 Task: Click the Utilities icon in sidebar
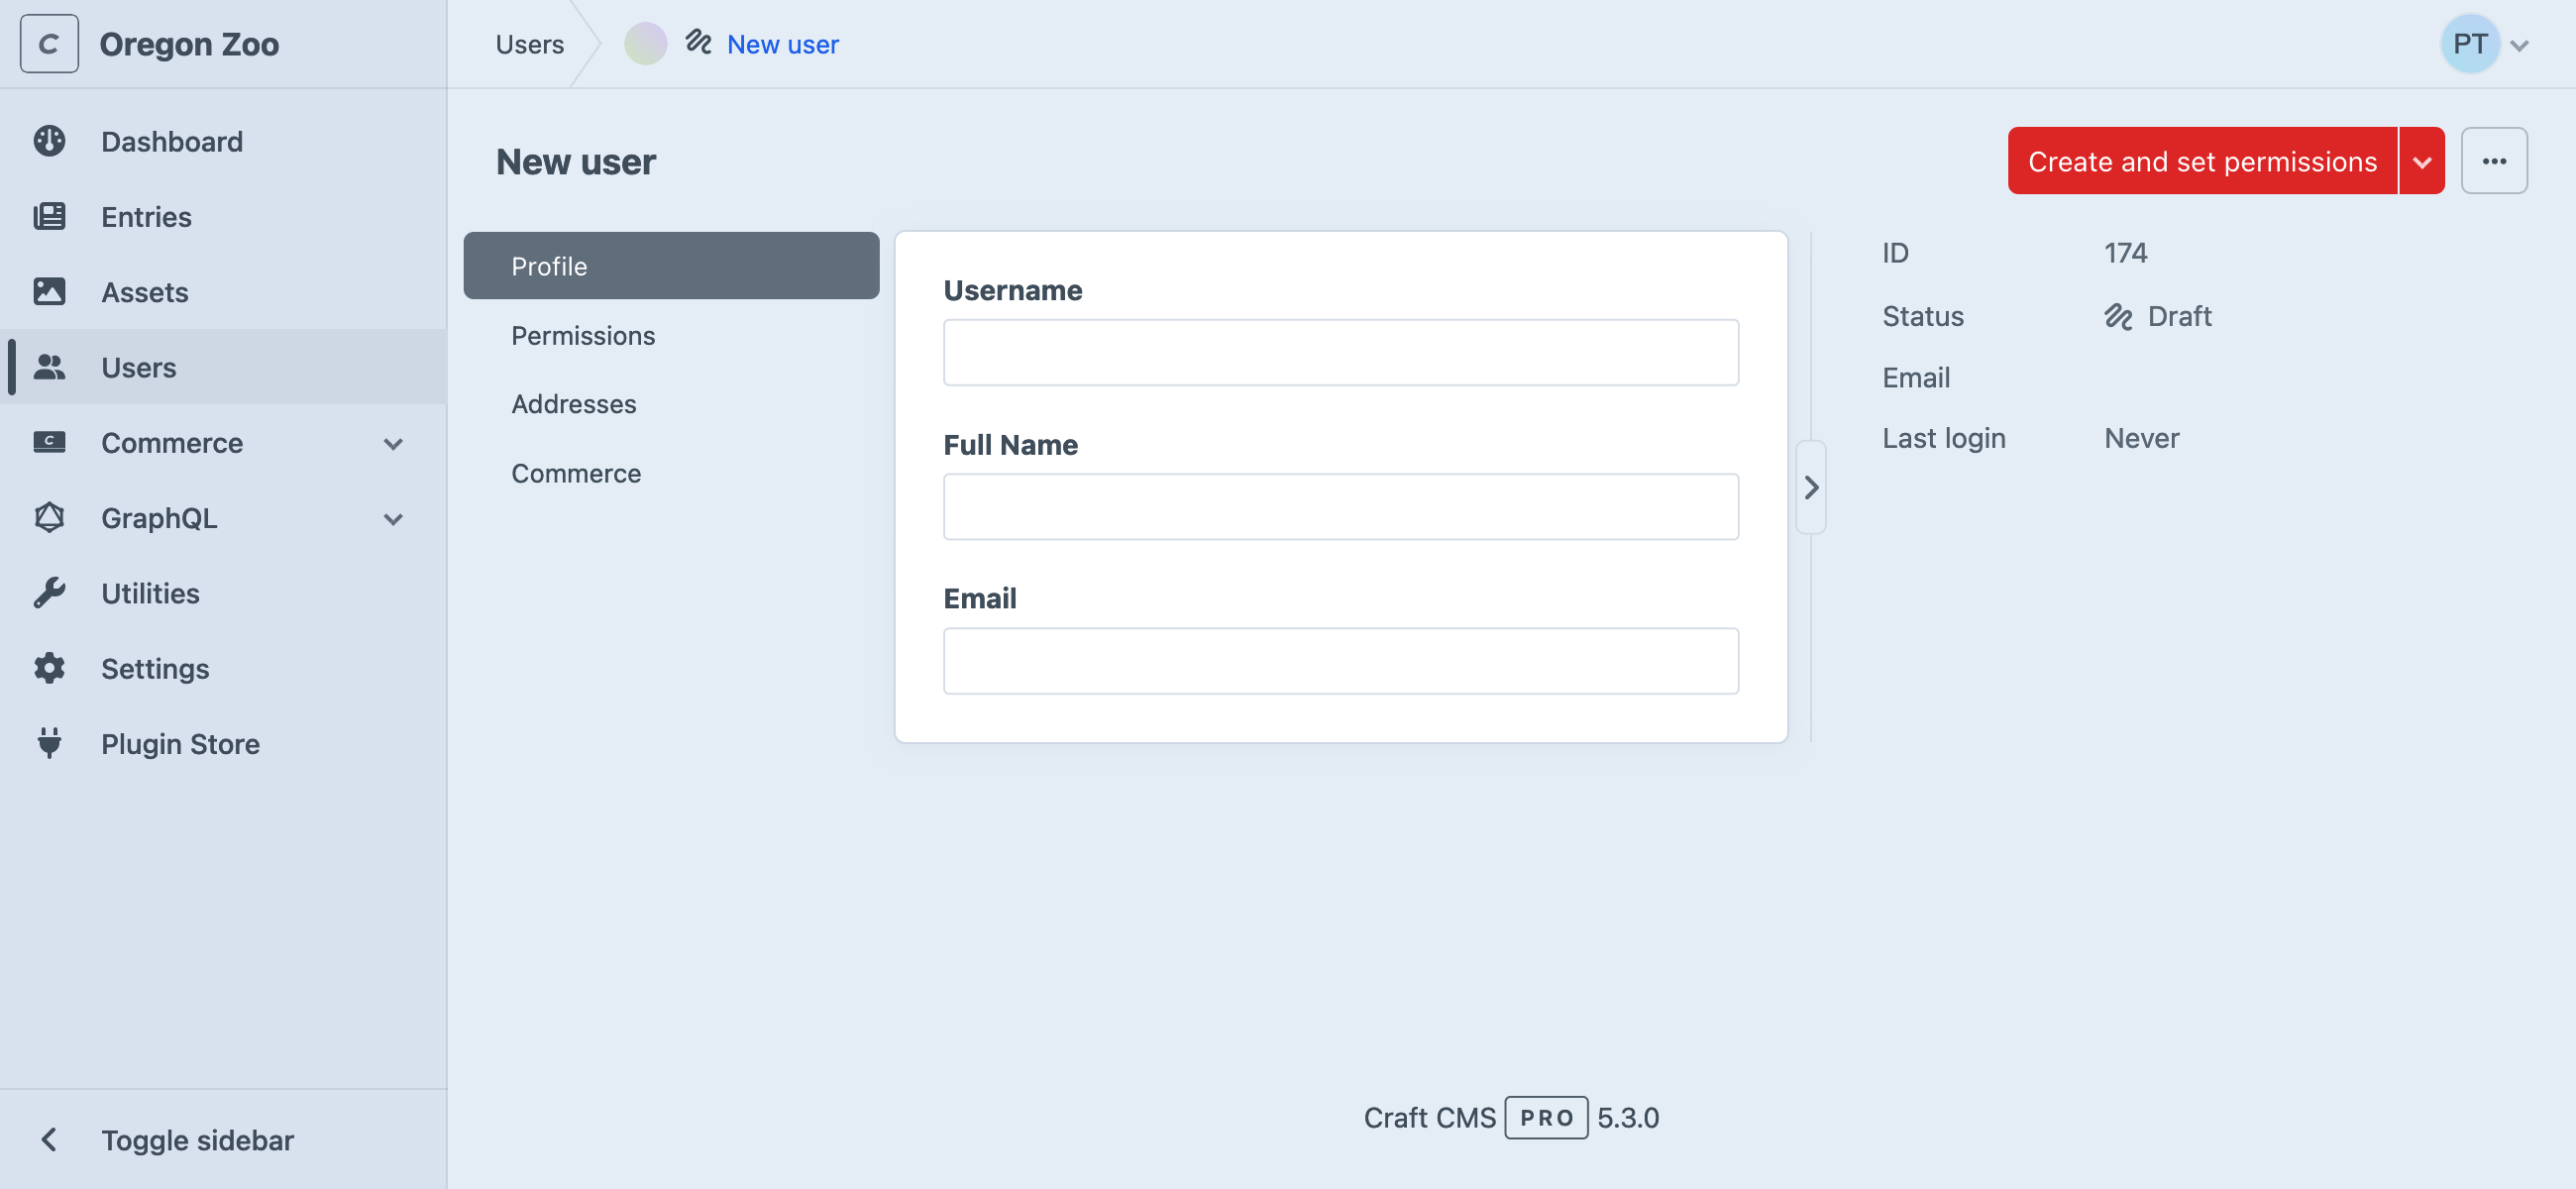point(50,592)
